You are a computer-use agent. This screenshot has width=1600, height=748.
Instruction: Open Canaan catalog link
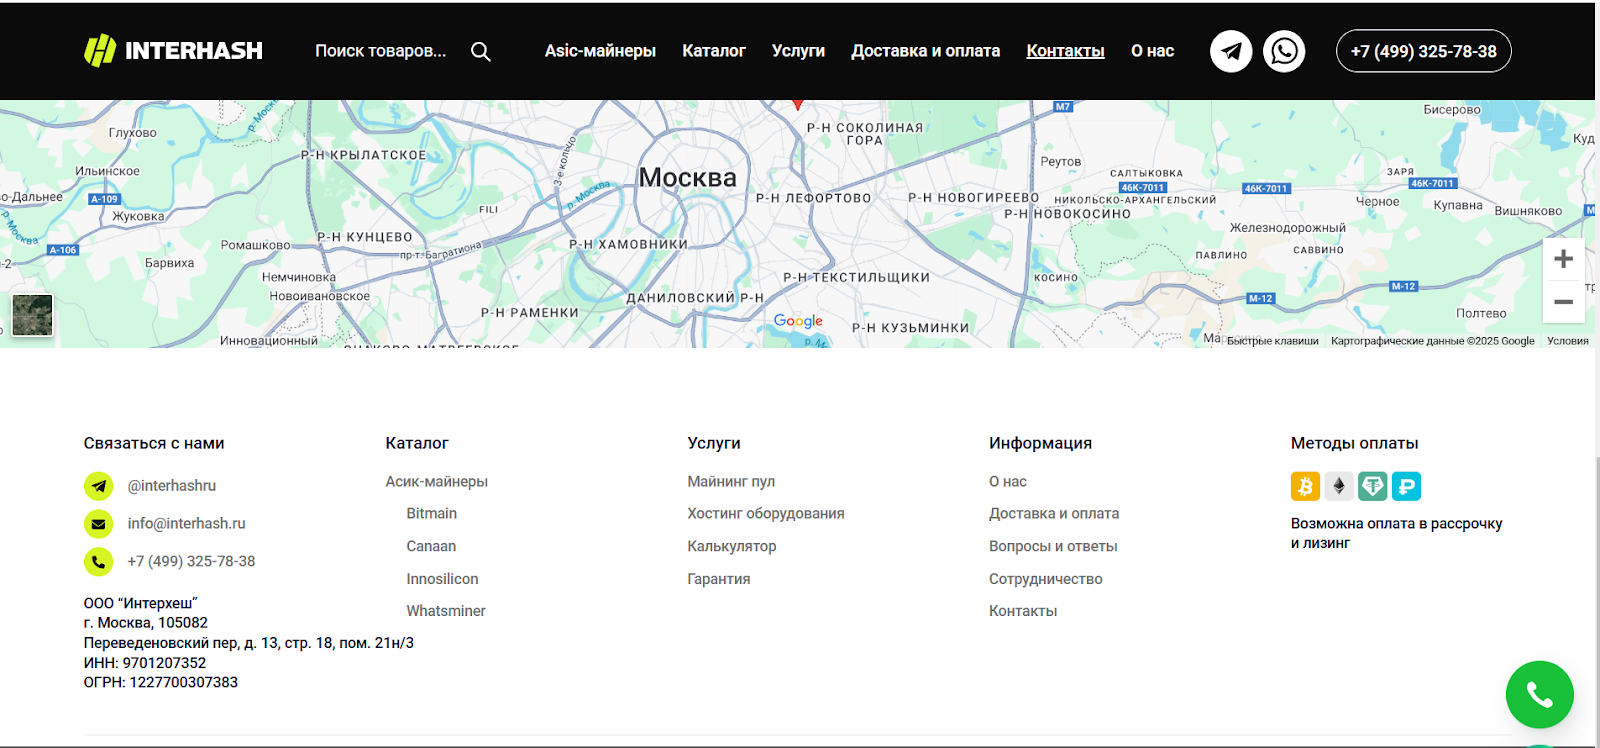[x=431, y=547]
